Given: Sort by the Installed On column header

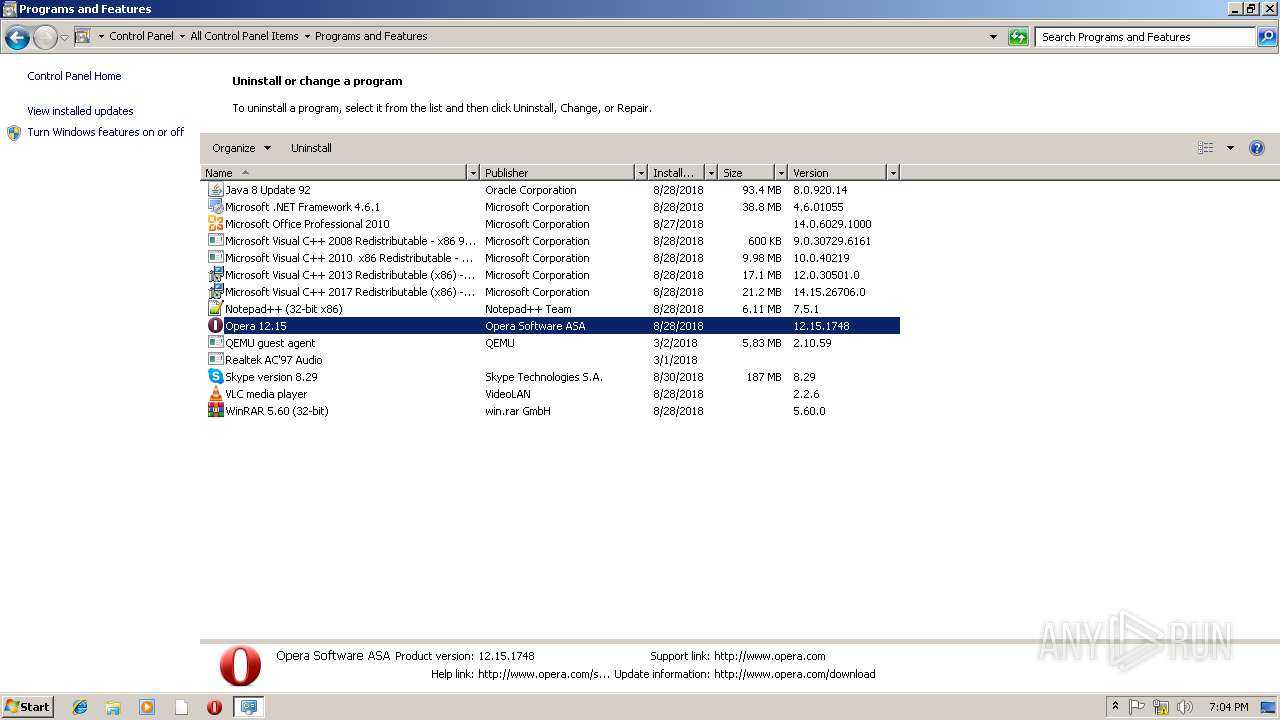Looking at the screenshot, I should pos(677,173).
